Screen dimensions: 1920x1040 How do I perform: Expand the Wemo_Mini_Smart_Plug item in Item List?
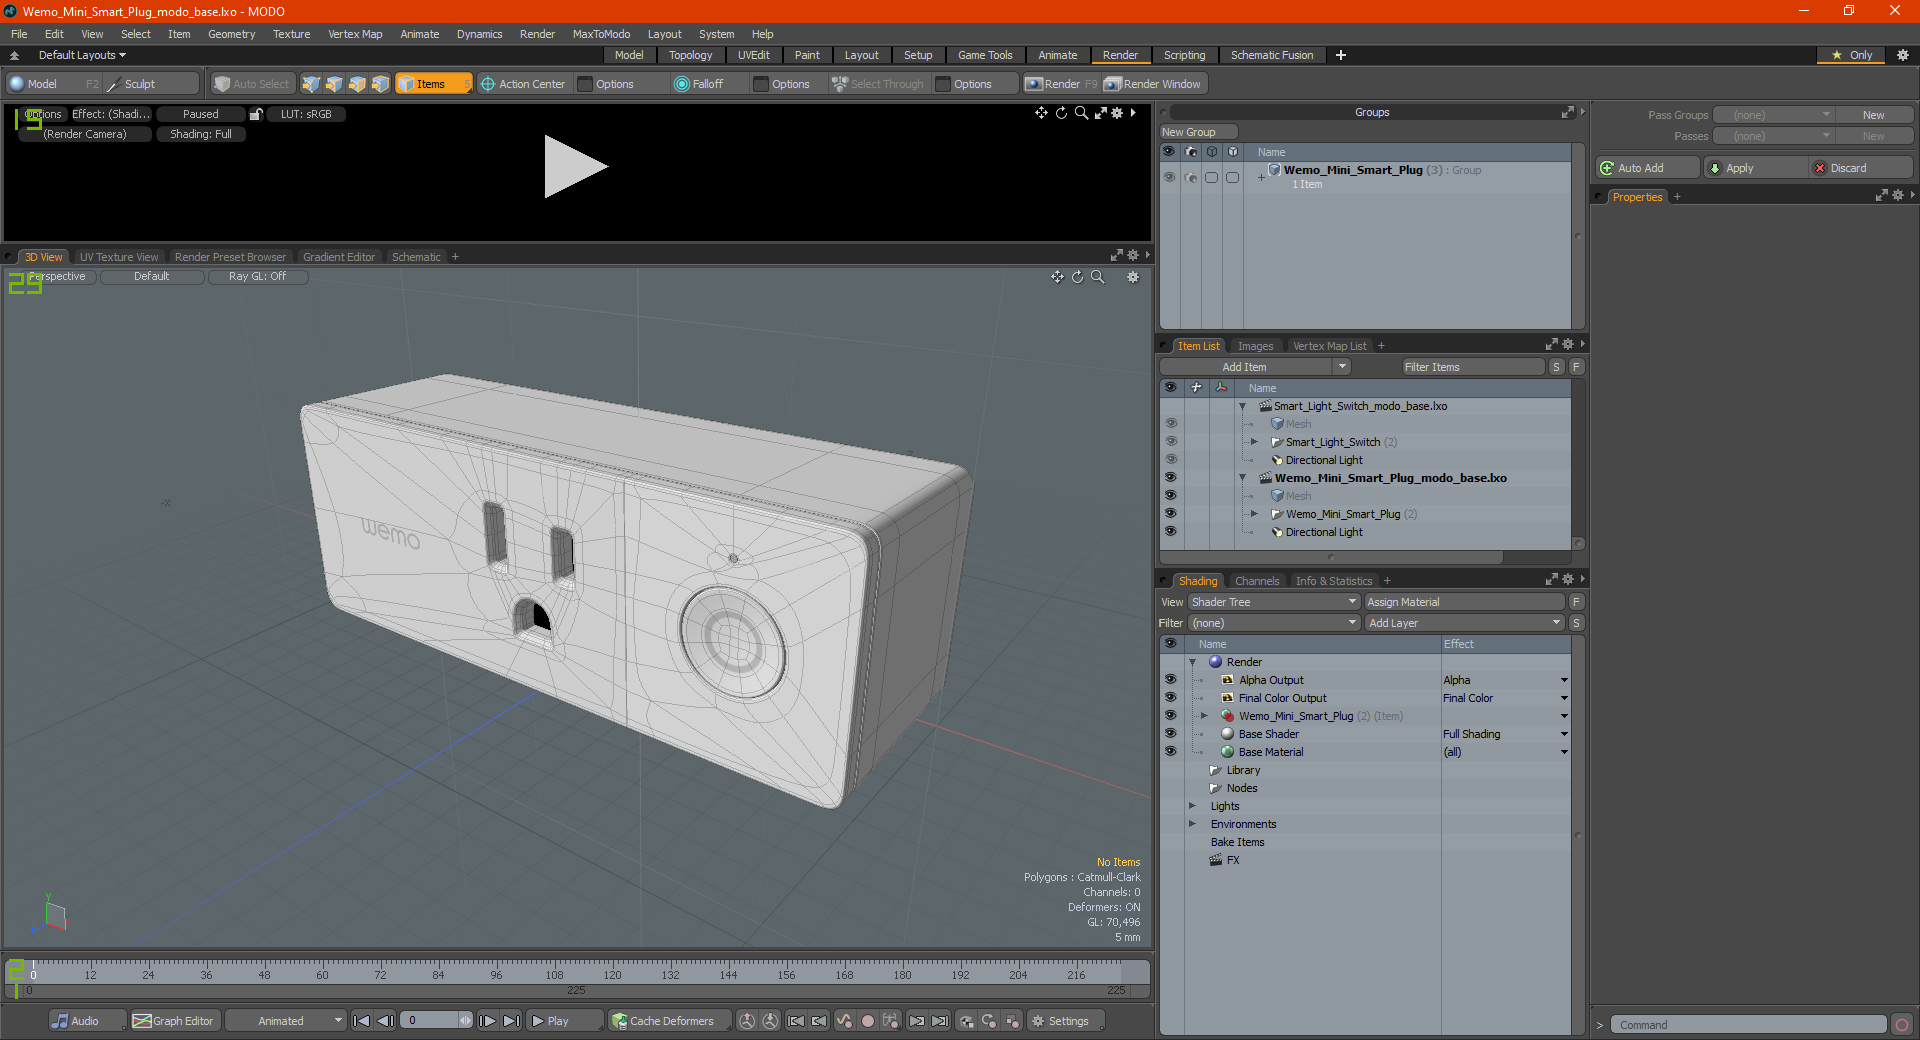point(1255,514)
